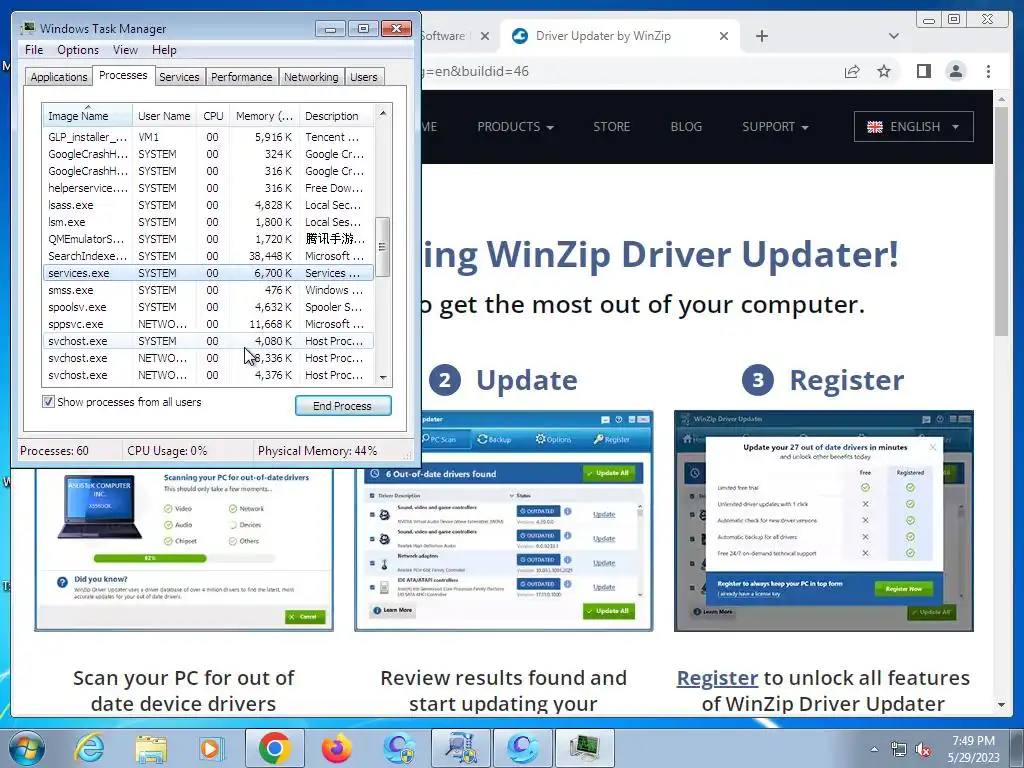The image size is (1024, 768).
Task: Select the Task Manager taskbar button
Action: pos(584,748)
